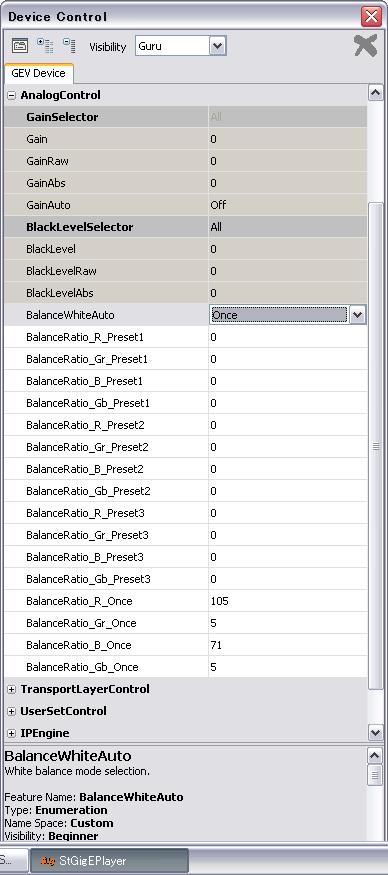
Task: Click the BalanceRatio_R_Once value 105
Action: point(220,601)
